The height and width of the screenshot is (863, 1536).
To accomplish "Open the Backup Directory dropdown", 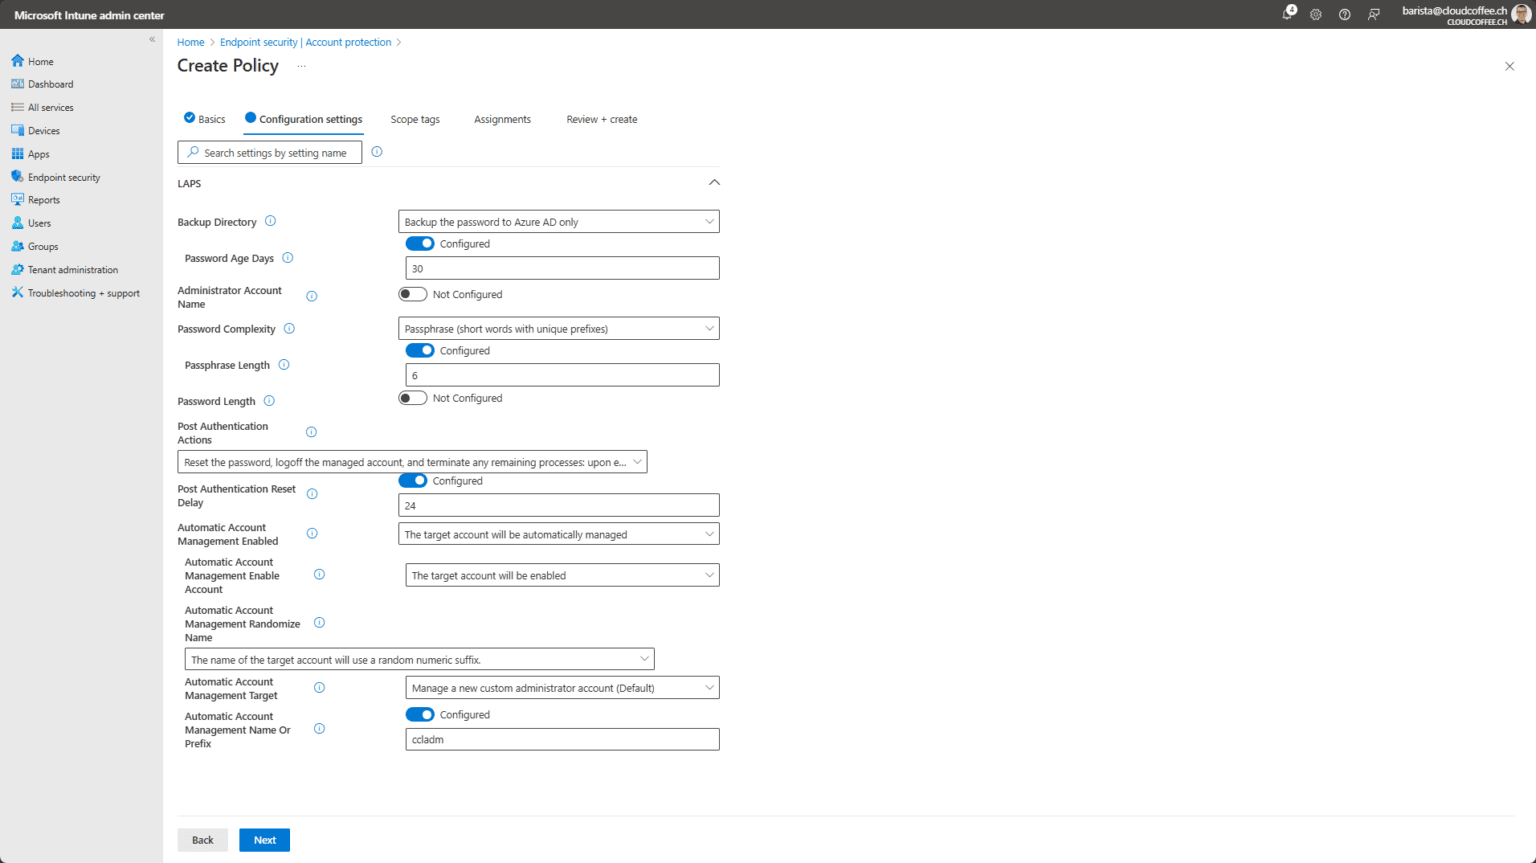I will coord(558,221).
